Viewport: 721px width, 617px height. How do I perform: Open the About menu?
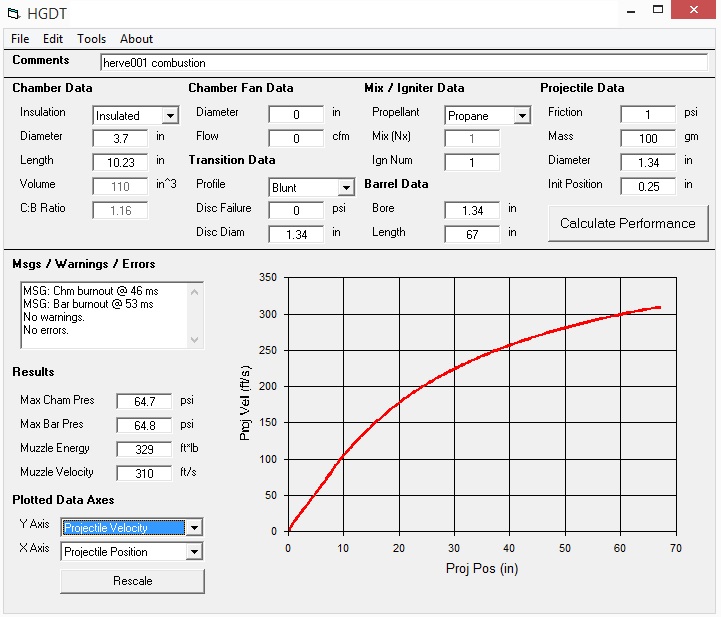tap(136, 39)
